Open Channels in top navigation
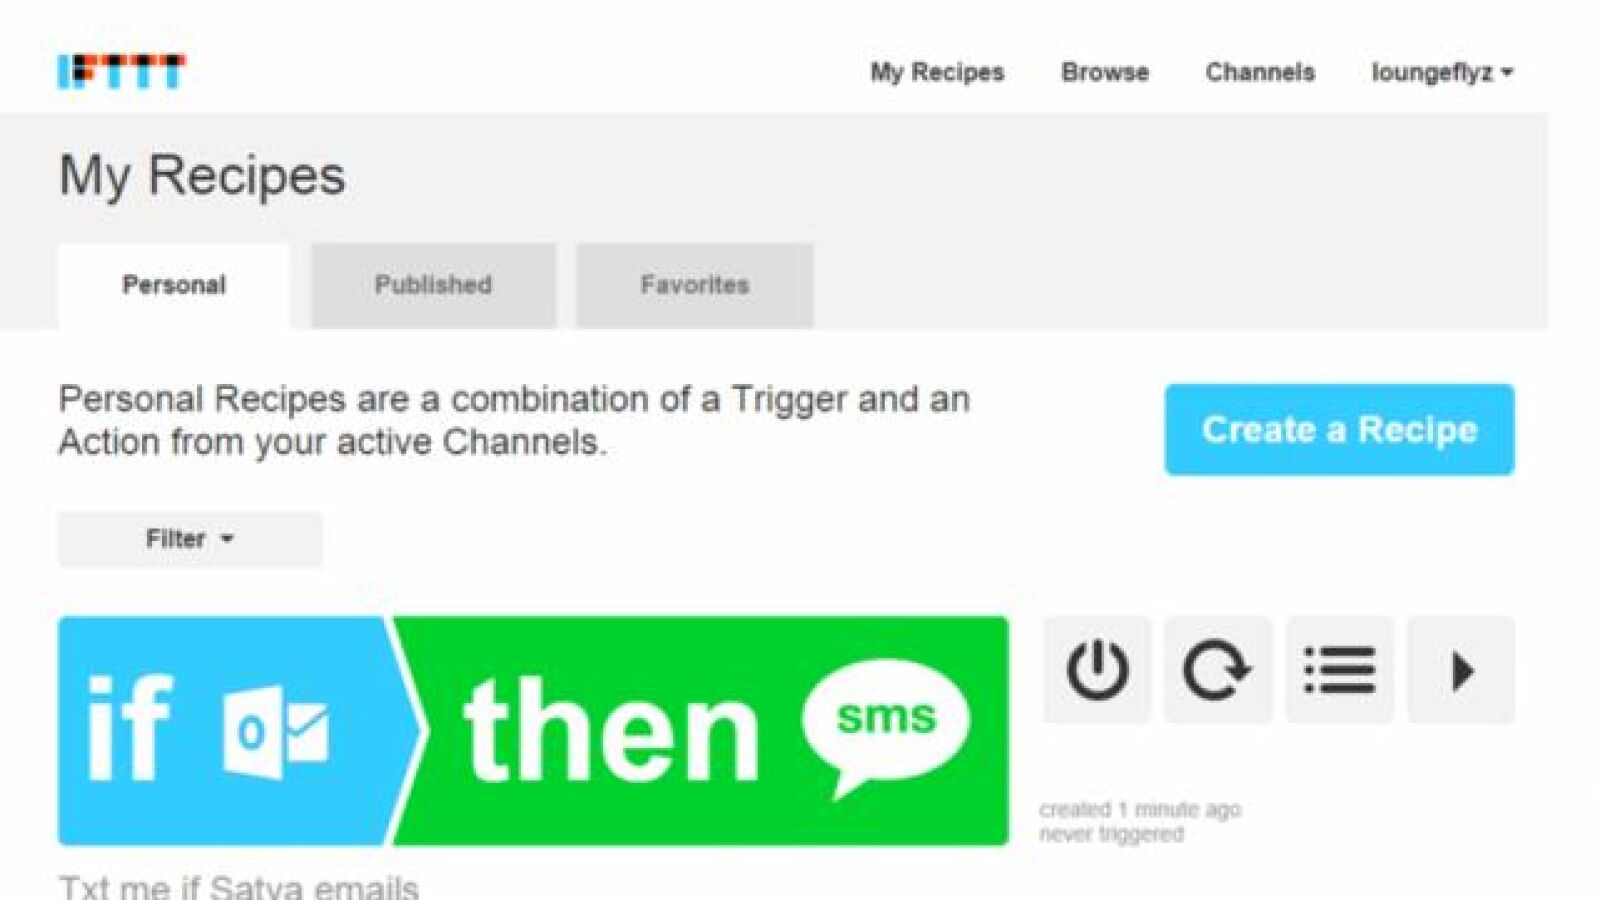This screenshot has width=1600, height=900. [x=1260, y=72]
